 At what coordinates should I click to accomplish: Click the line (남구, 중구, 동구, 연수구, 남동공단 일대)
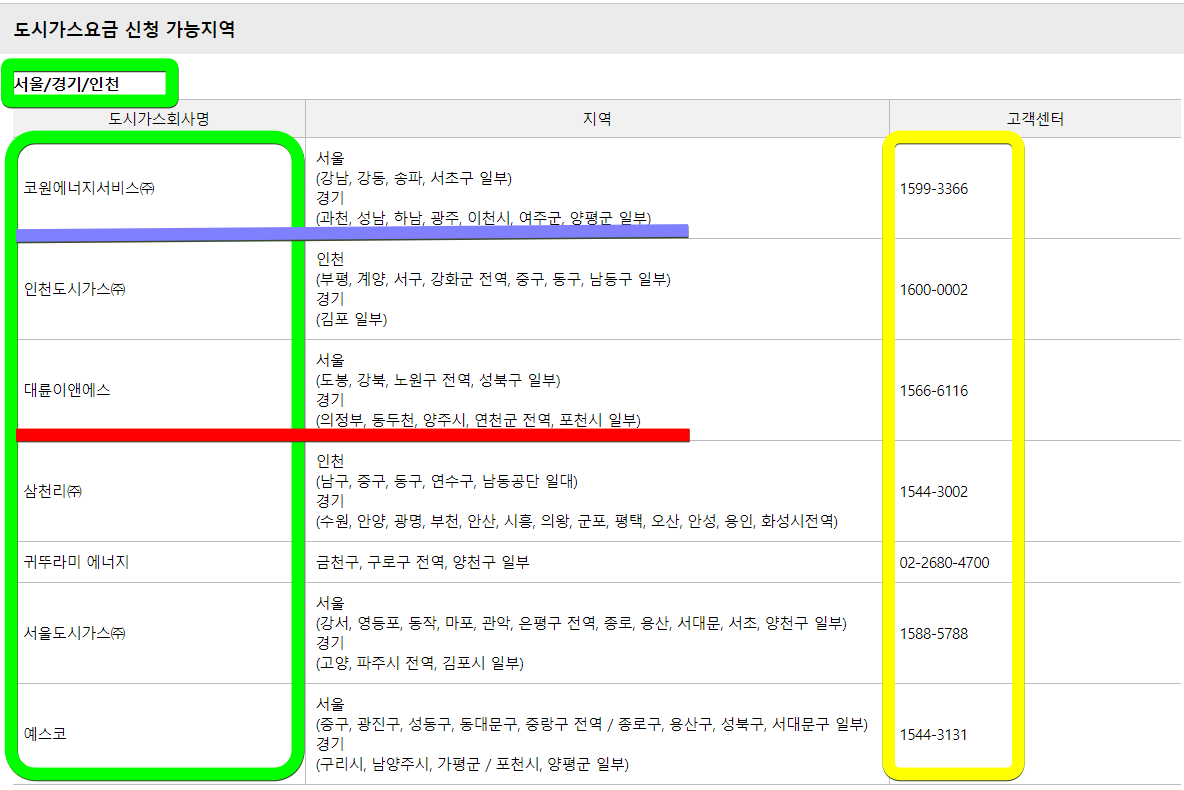446,481
